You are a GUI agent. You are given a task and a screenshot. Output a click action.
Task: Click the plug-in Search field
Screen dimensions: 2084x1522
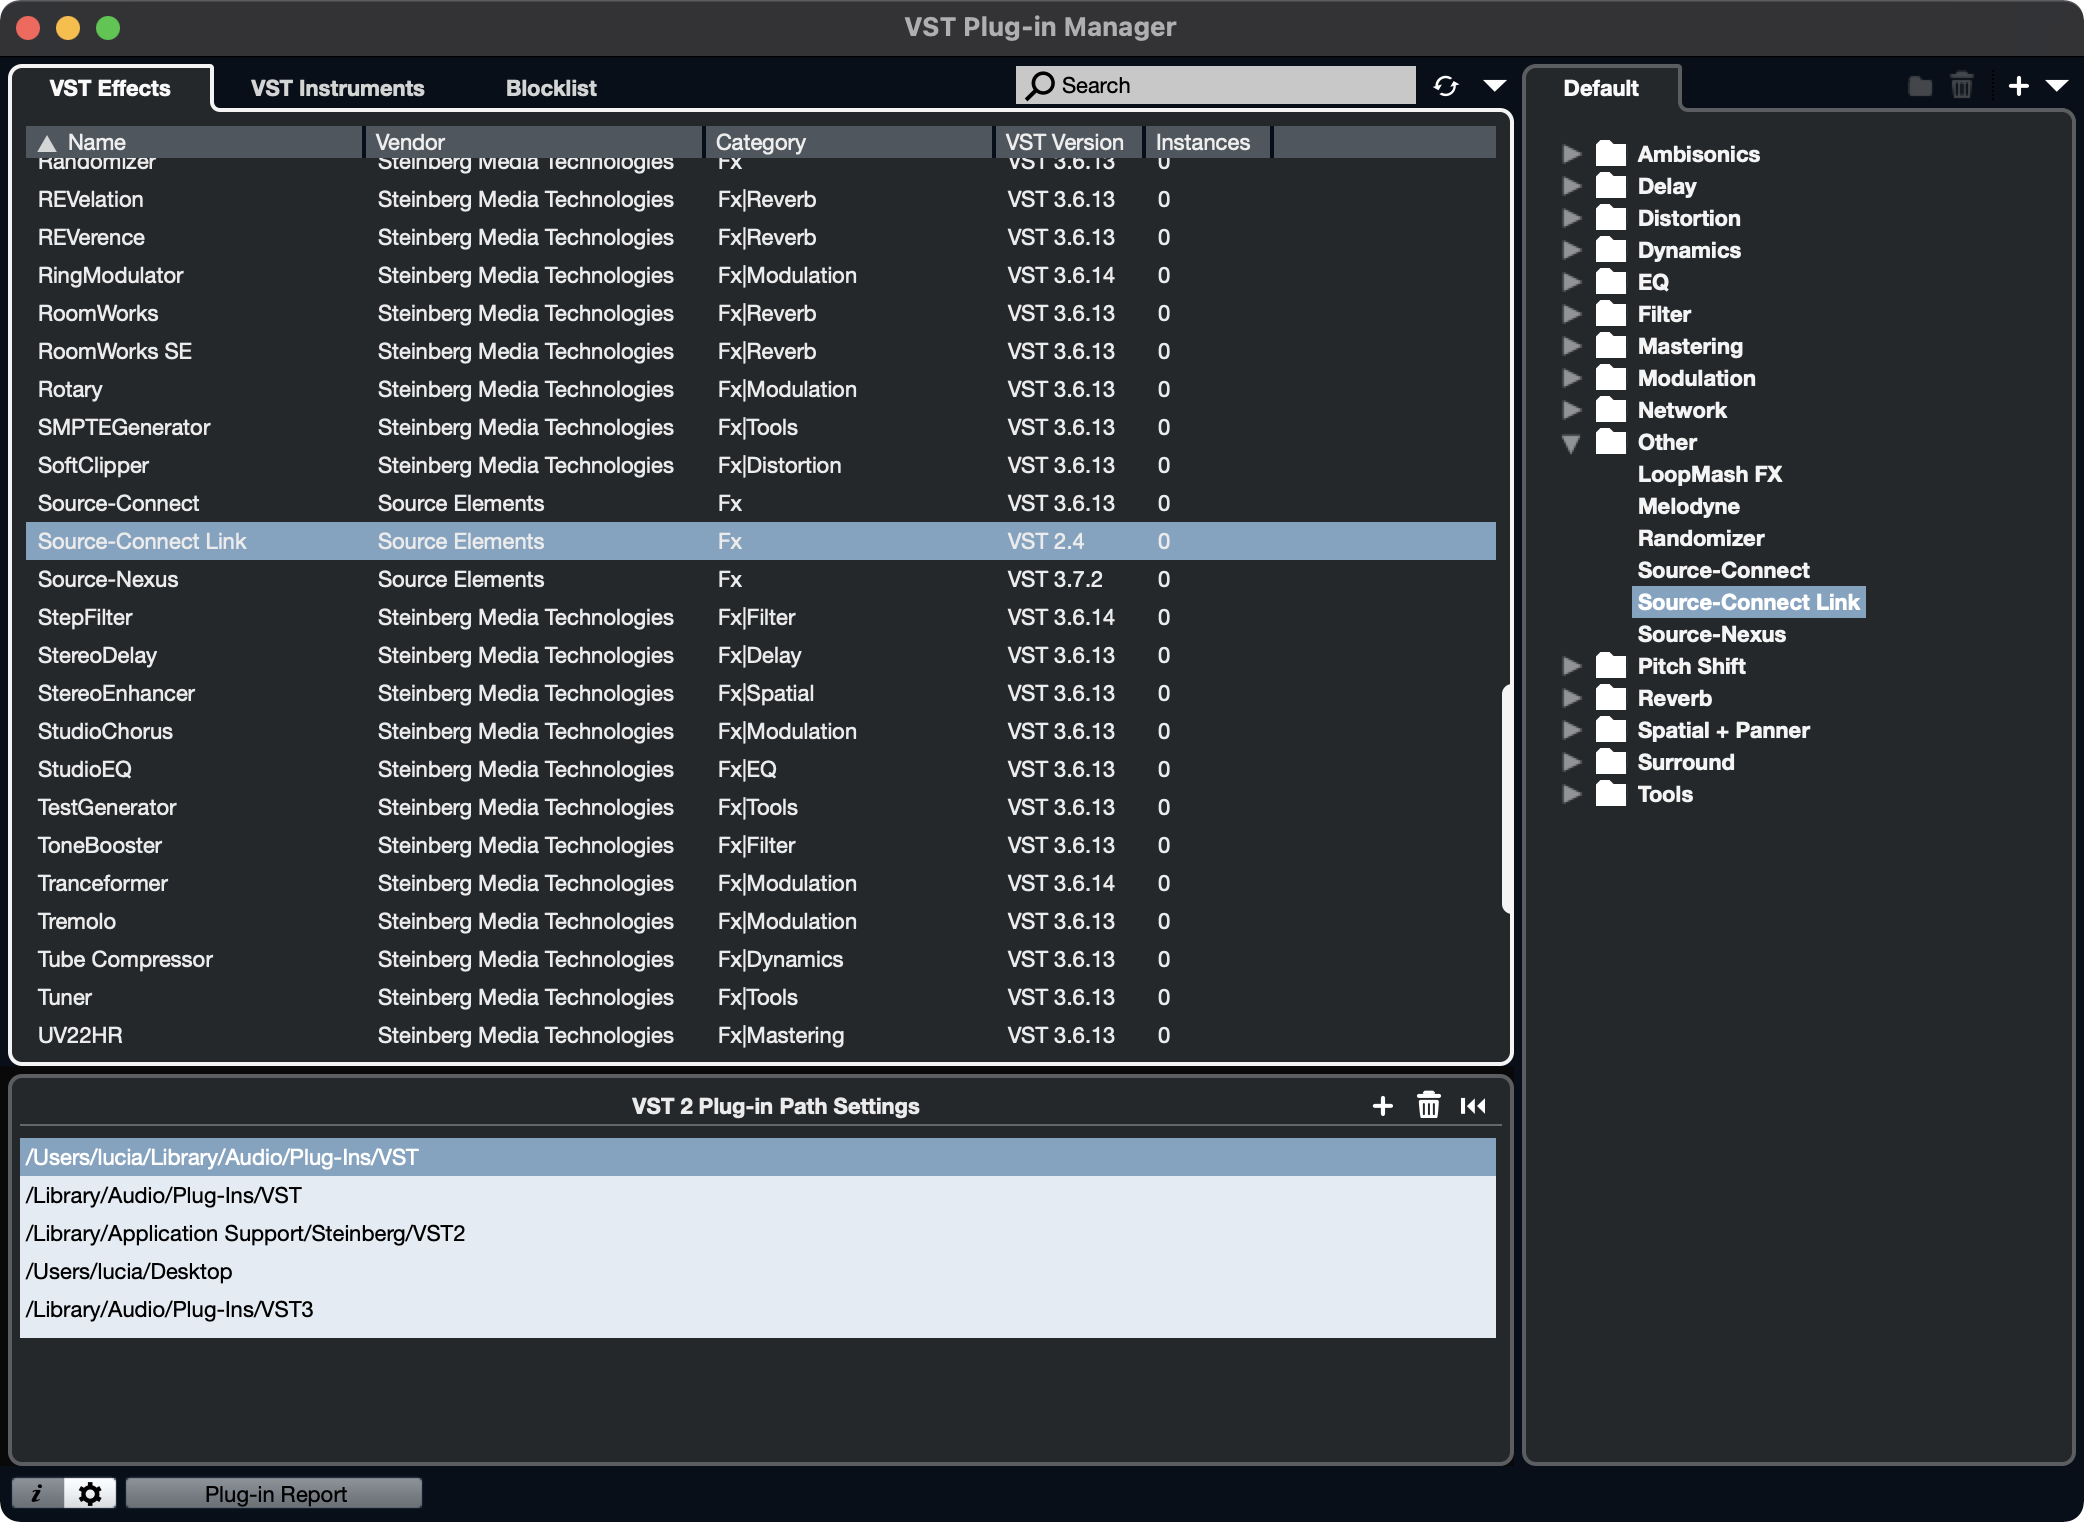[1230, 86]
